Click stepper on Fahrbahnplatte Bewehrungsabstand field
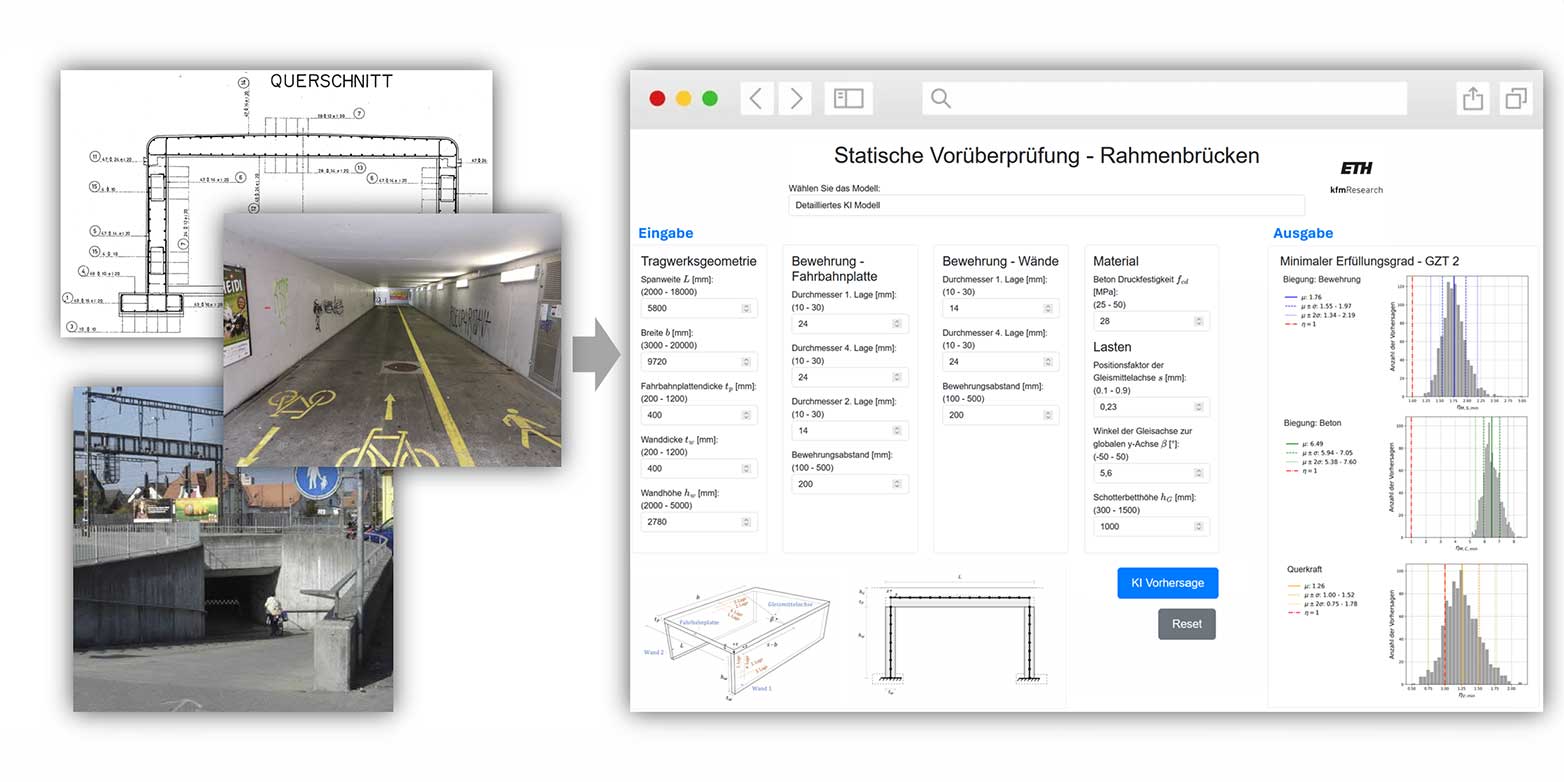 [897, 484]
